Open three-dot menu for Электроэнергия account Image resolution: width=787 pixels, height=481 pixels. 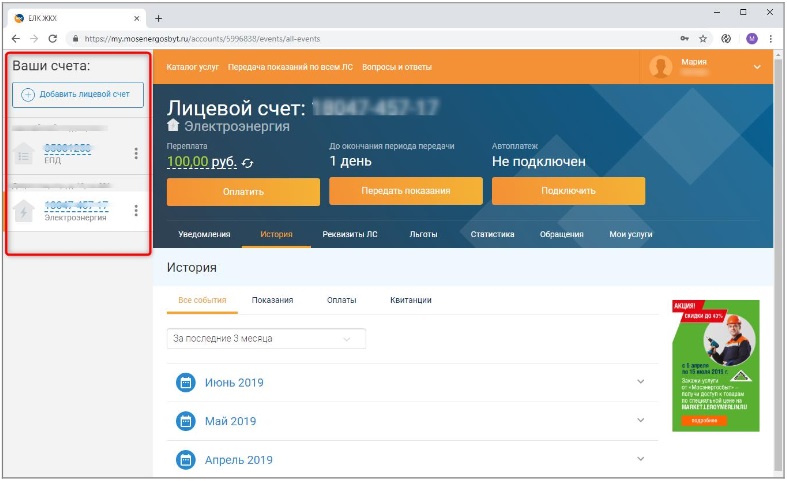(x=136, y=209)
